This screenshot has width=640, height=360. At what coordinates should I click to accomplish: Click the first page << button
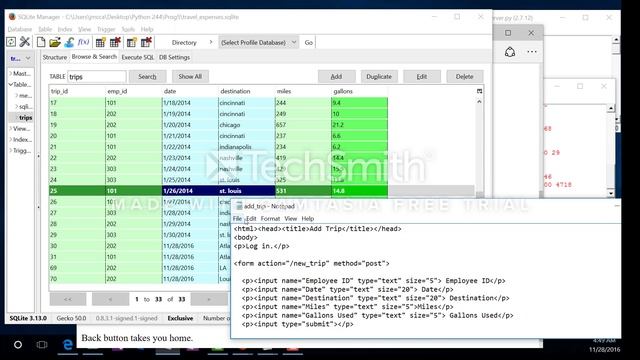(x=68, y=299)
